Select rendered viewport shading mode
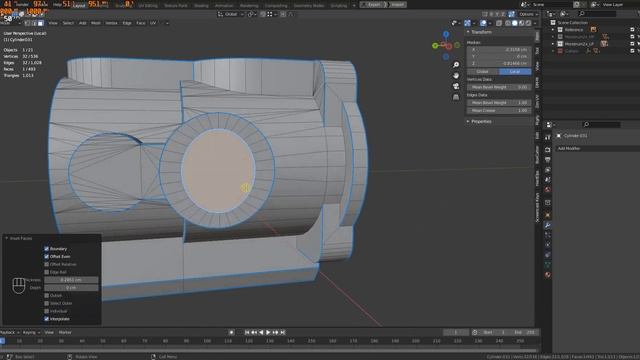Image resolution: width=640 pixels, height=360 pixels. (x=529, y=23)
